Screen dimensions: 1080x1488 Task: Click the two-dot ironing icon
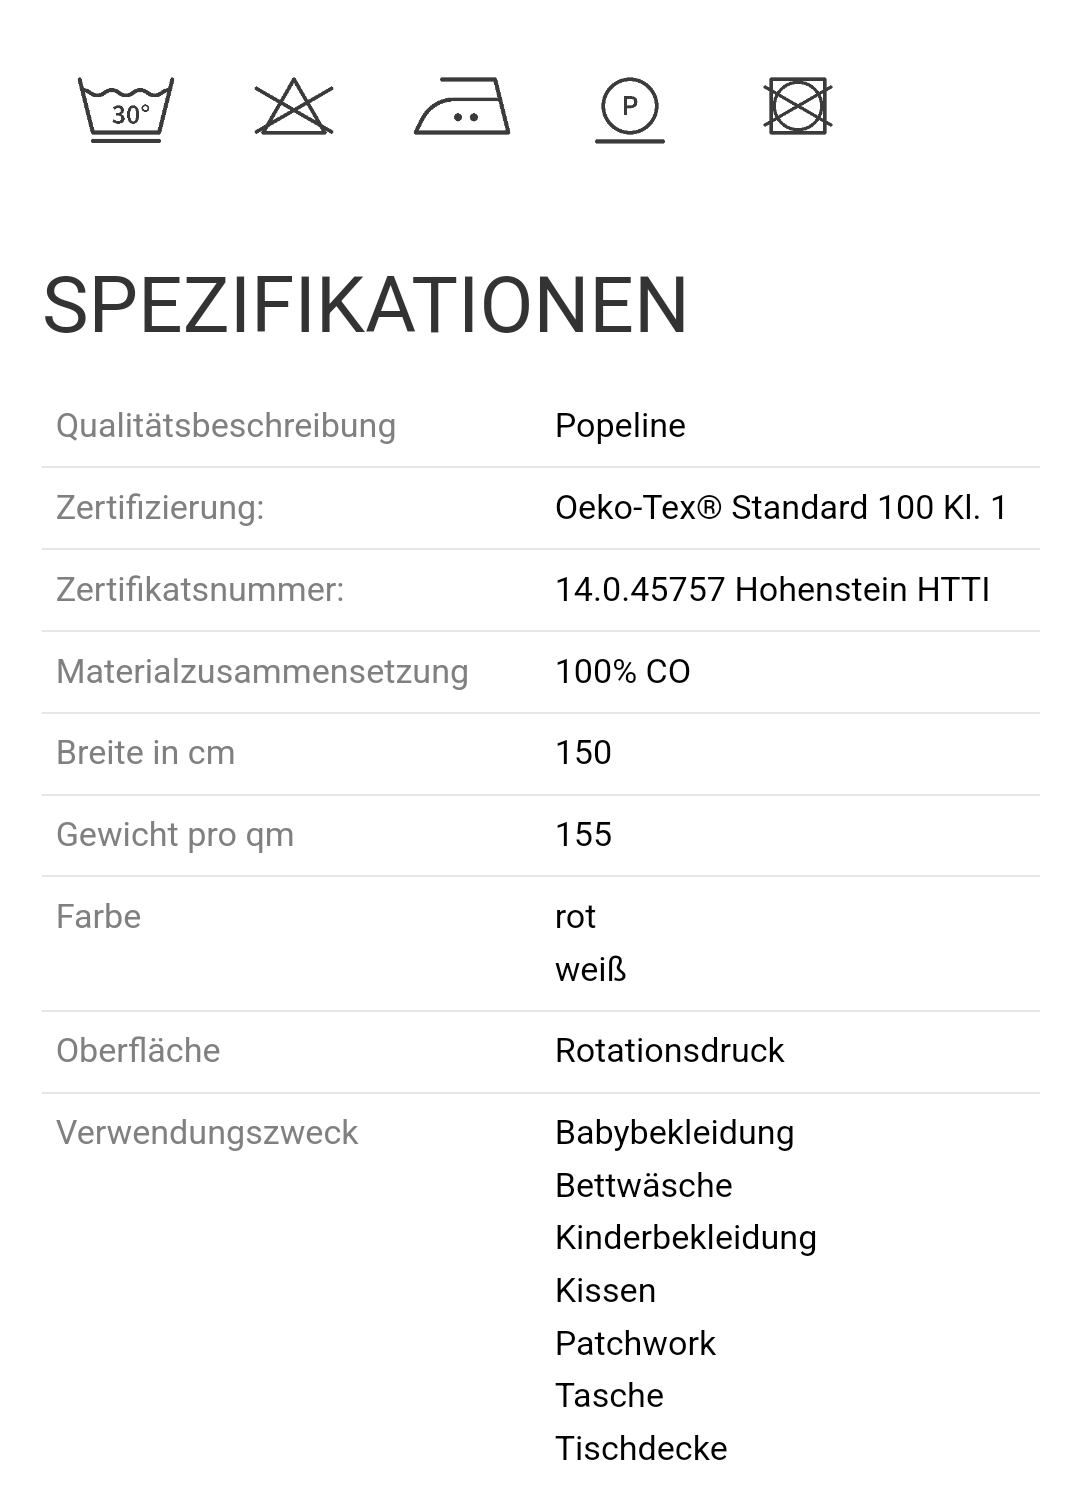(462, 107)
